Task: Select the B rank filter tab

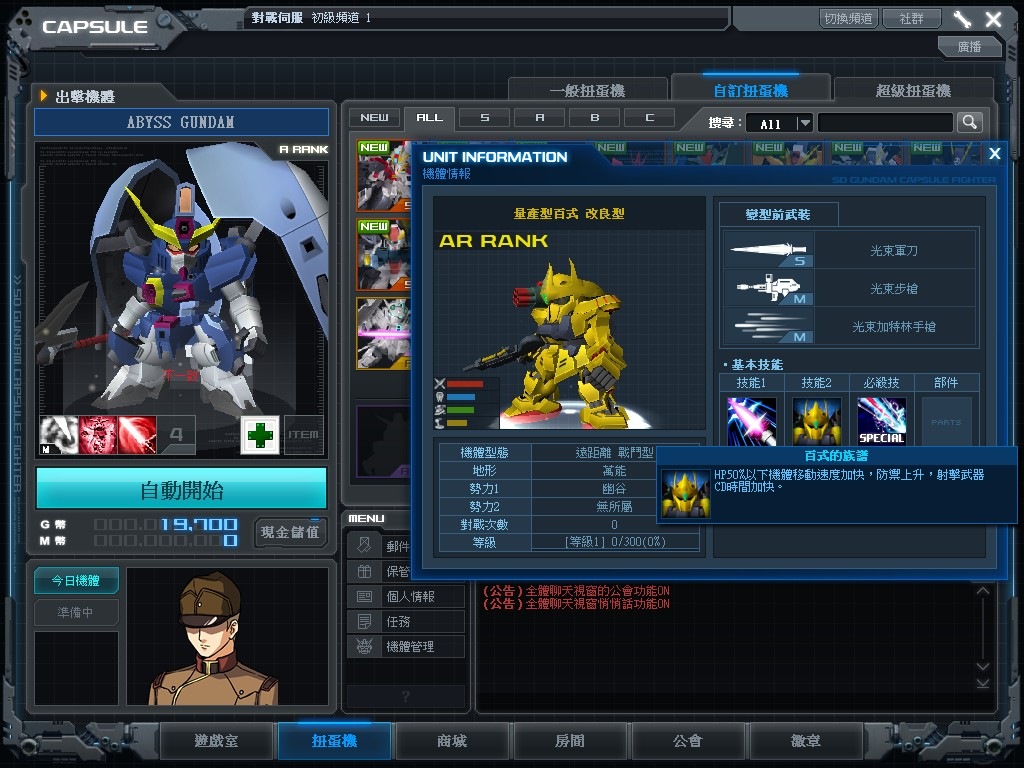Action: click(x=594, y=118)
